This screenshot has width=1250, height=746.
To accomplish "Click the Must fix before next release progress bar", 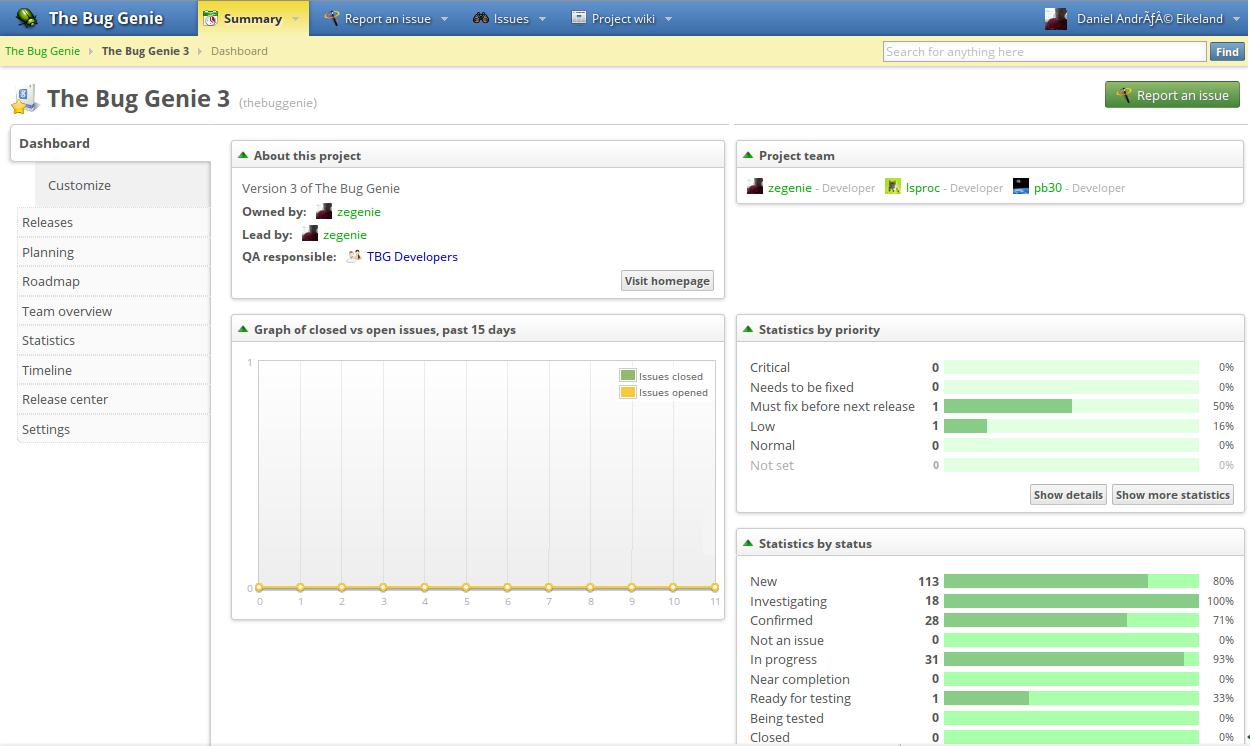I will point(1071,406).
